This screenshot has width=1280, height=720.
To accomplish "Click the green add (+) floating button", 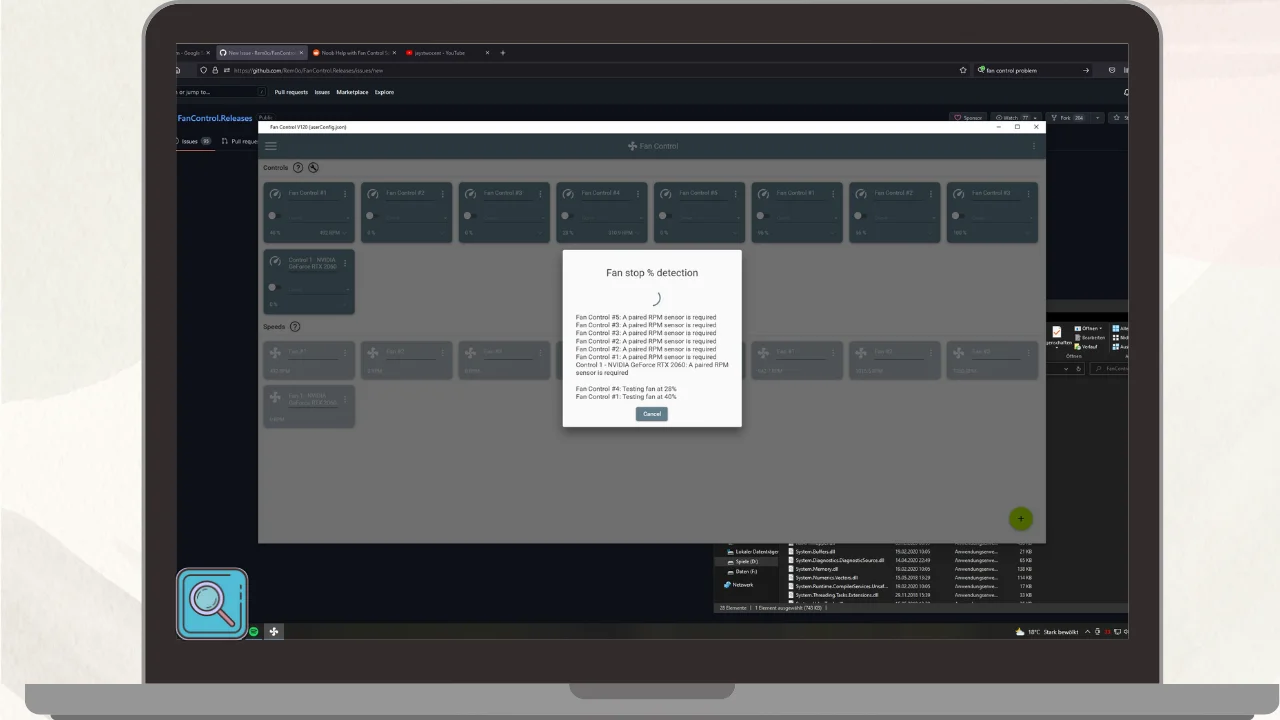I will pos(1020,518).
